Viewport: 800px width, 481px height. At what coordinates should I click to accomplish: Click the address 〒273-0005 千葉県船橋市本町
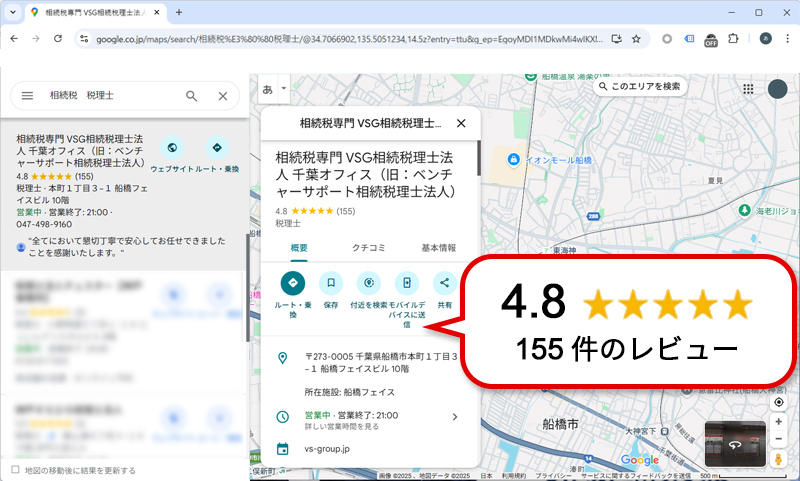381,363
